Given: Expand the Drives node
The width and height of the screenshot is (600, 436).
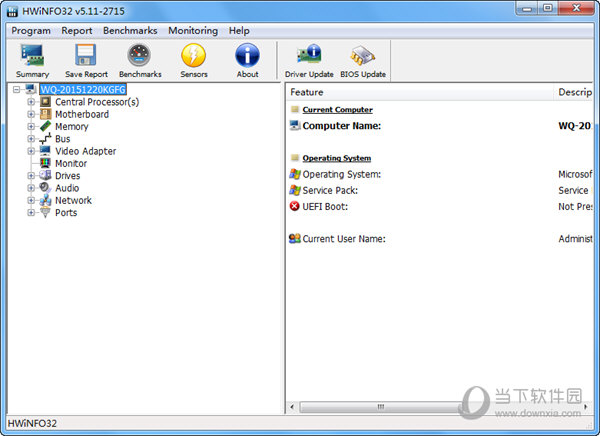Looking at the screenshot, I should pos(31,175).
